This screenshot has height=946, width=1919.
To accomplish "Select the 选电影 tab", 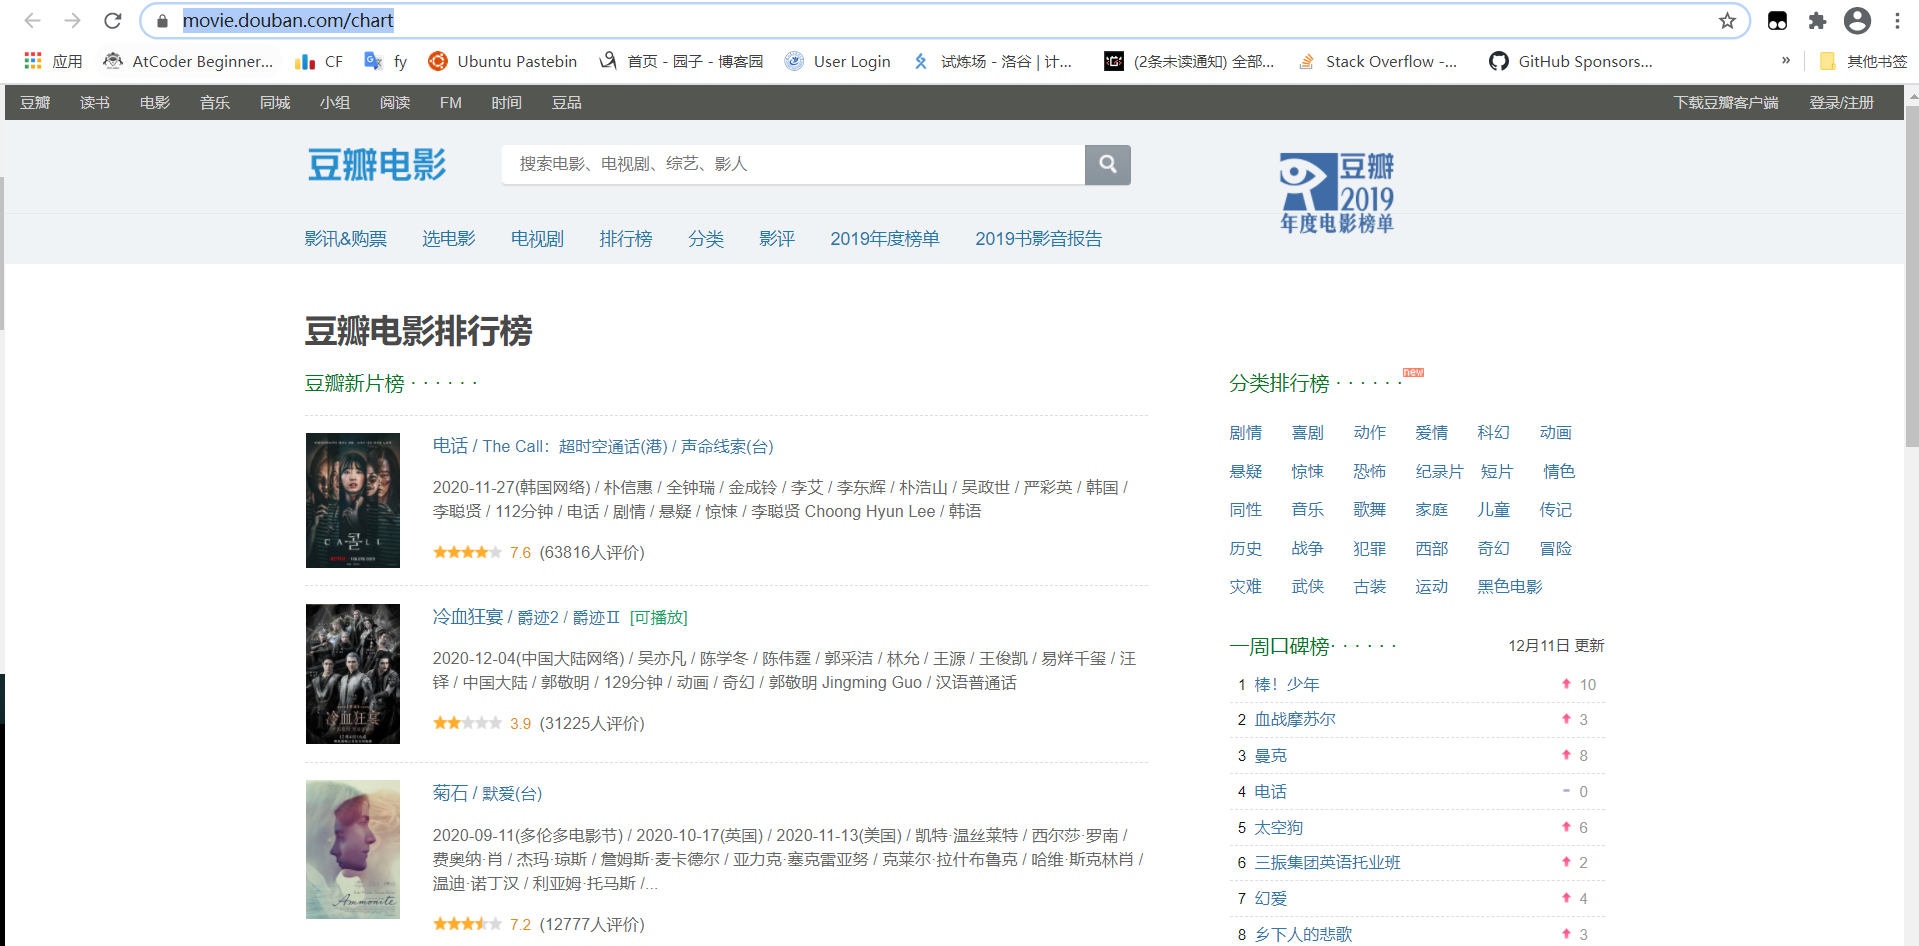I will click(449, 238).
